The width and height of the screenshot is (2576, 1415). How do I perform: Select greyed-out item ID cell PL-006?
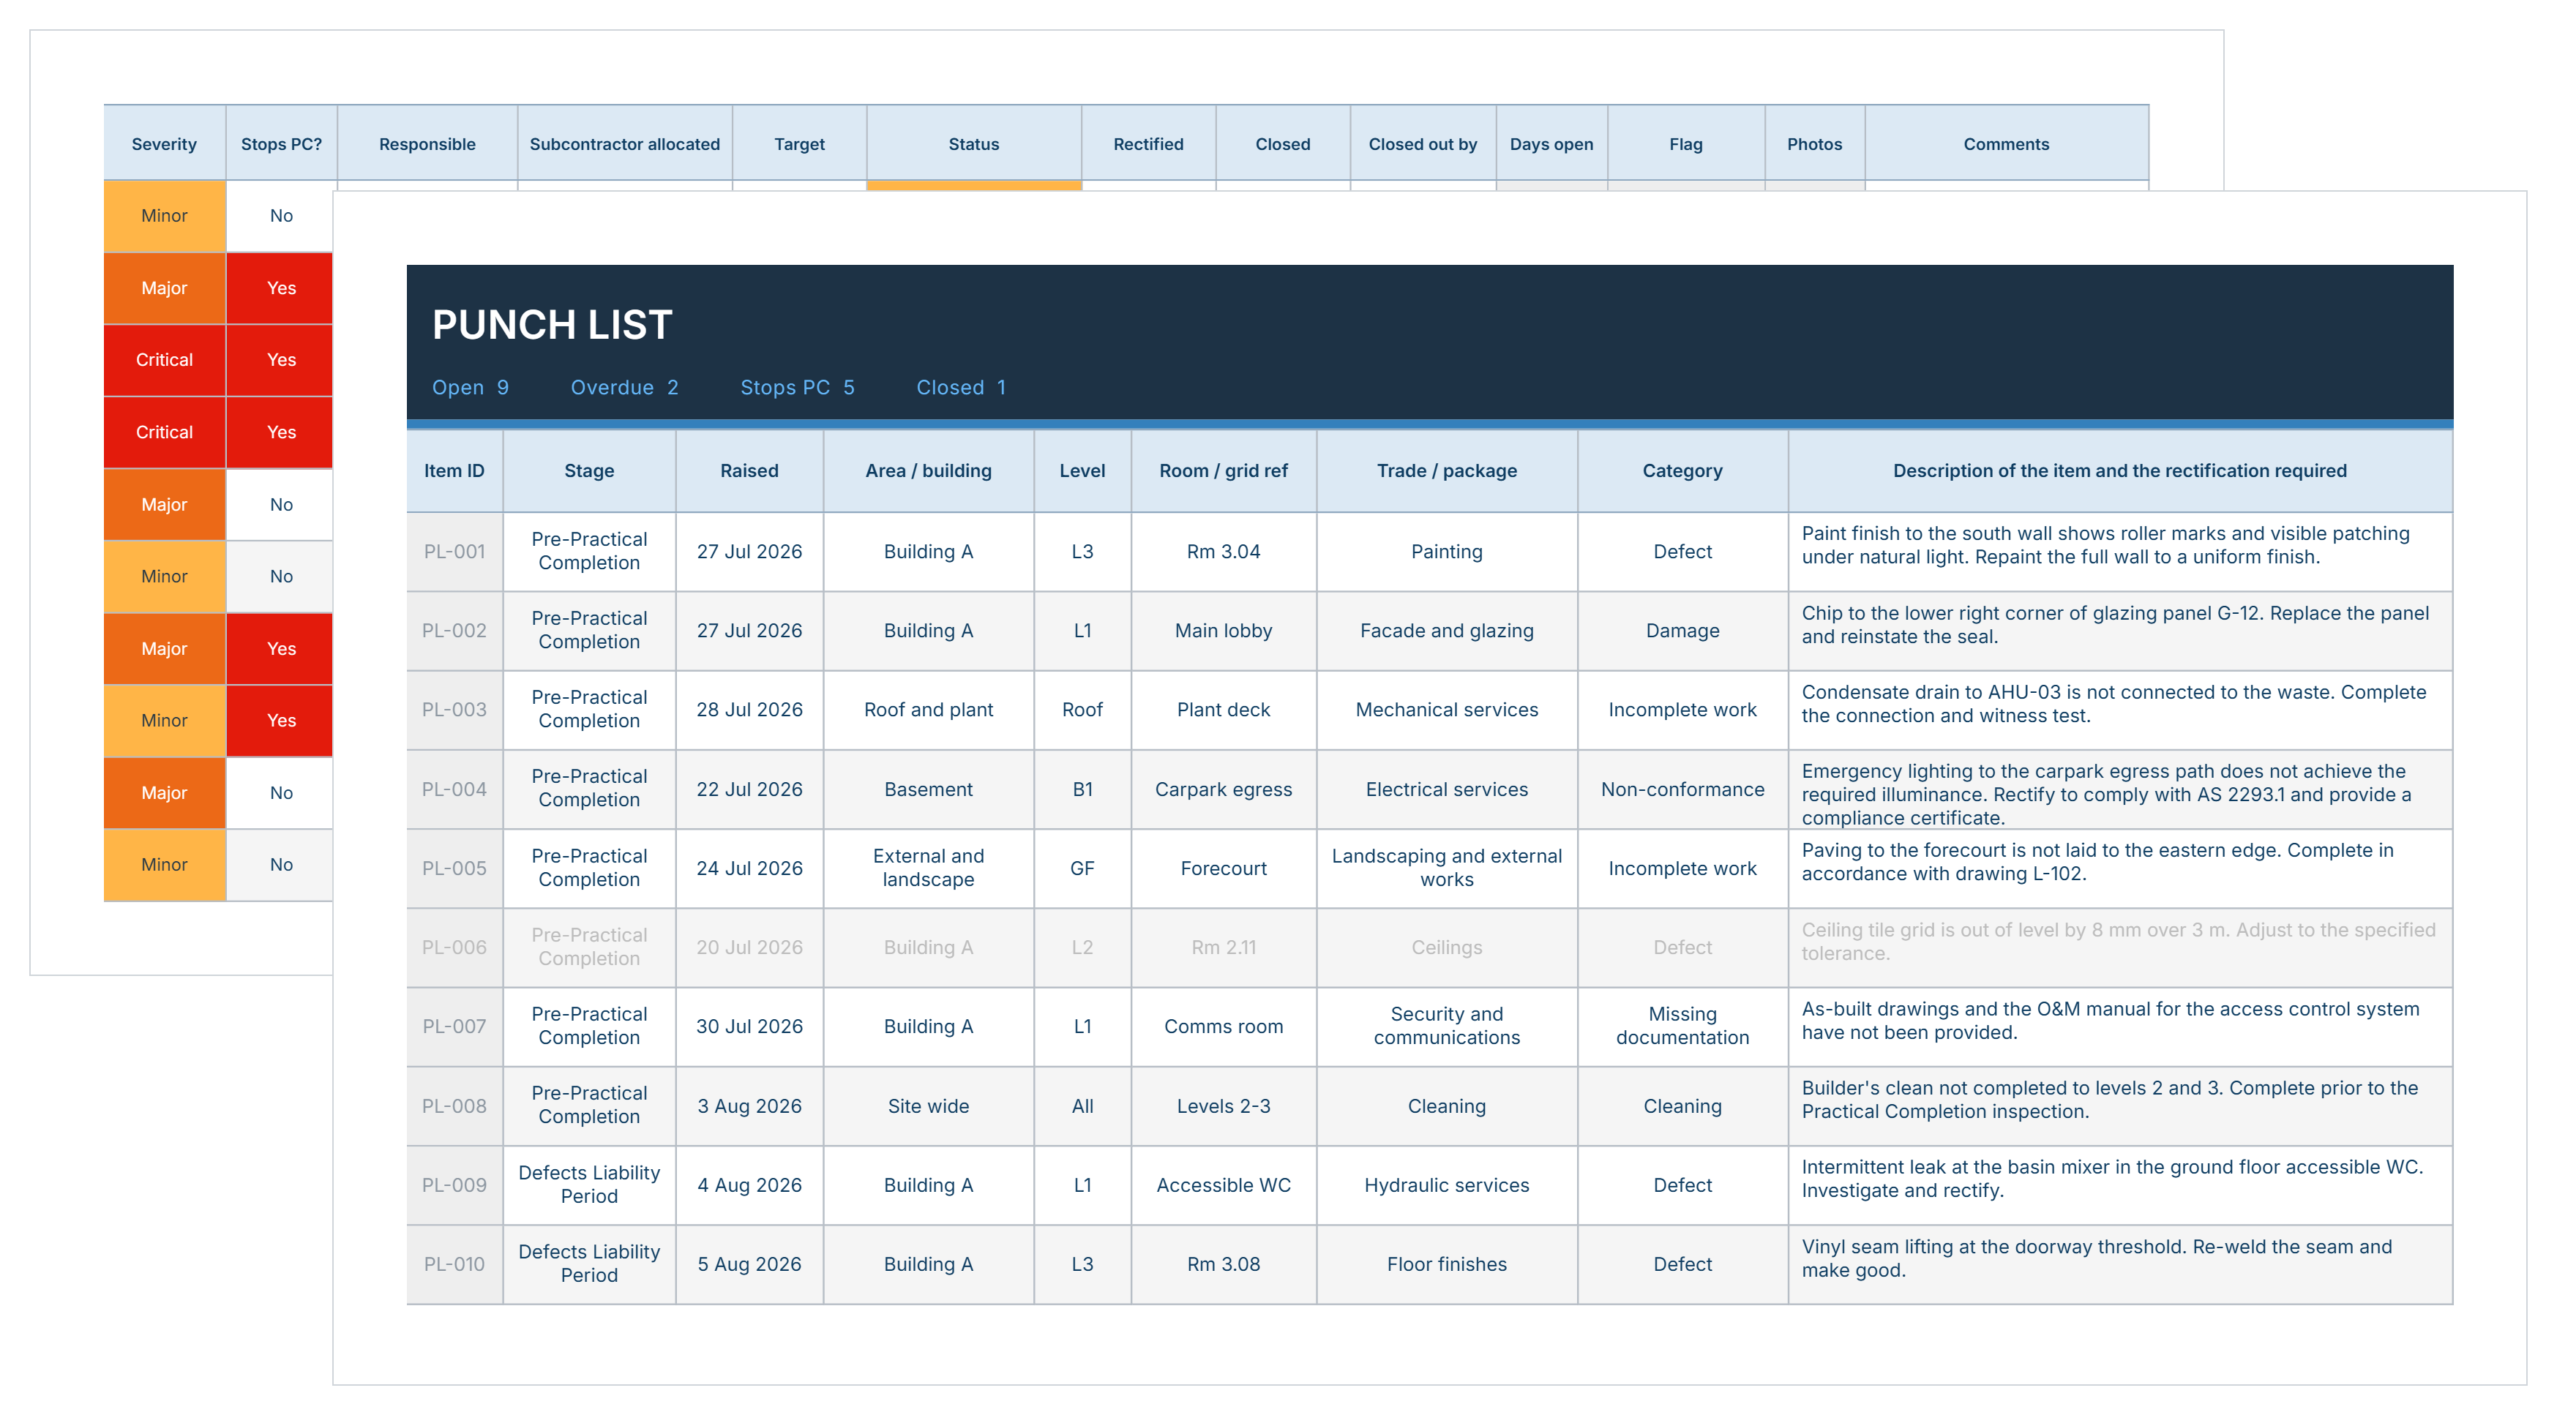pos(454,948)
